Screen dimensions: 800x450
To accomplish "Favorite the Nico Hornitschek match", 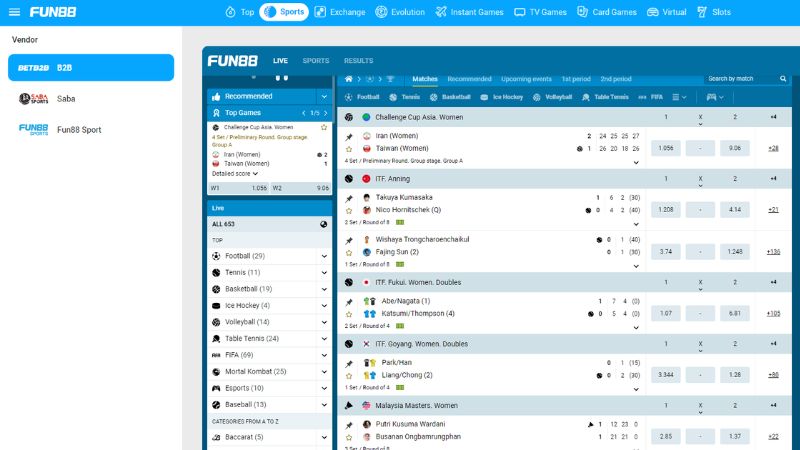I will click(x=349, y=211).
